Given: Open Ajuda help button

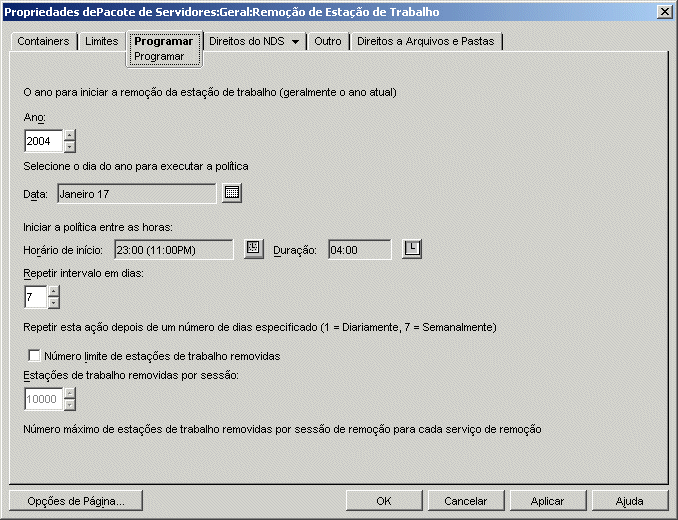Looking at the screenshot, I should (630, 501).
